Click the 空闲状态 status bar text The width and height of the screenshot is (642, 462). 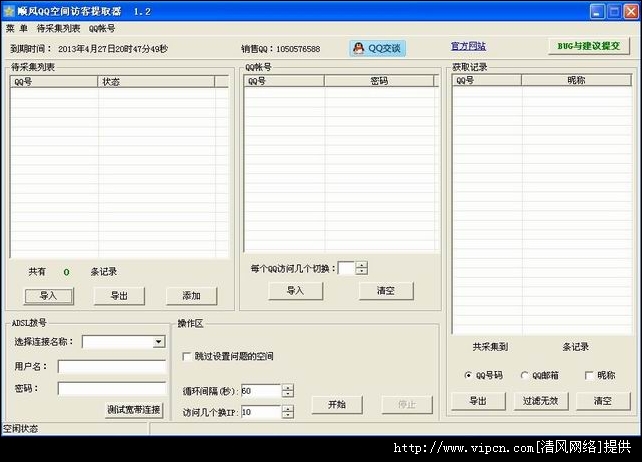pos(20,429)
